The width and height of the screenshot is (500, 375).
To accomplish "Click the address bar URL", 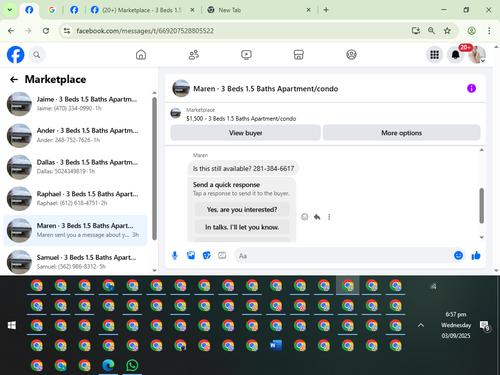I will 145,31.
